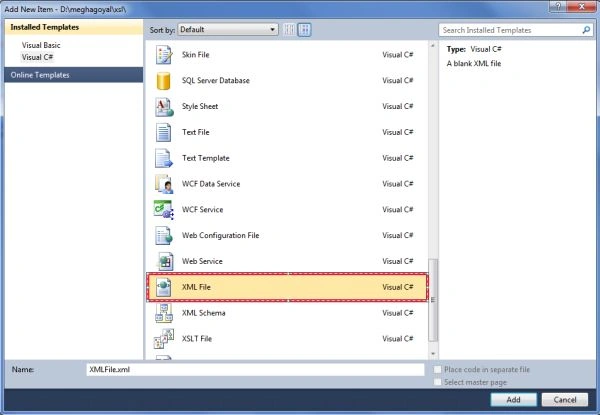Select the "Skin File" row text
The width and height of the screenshot is (600, 415).
coord(196,55)
